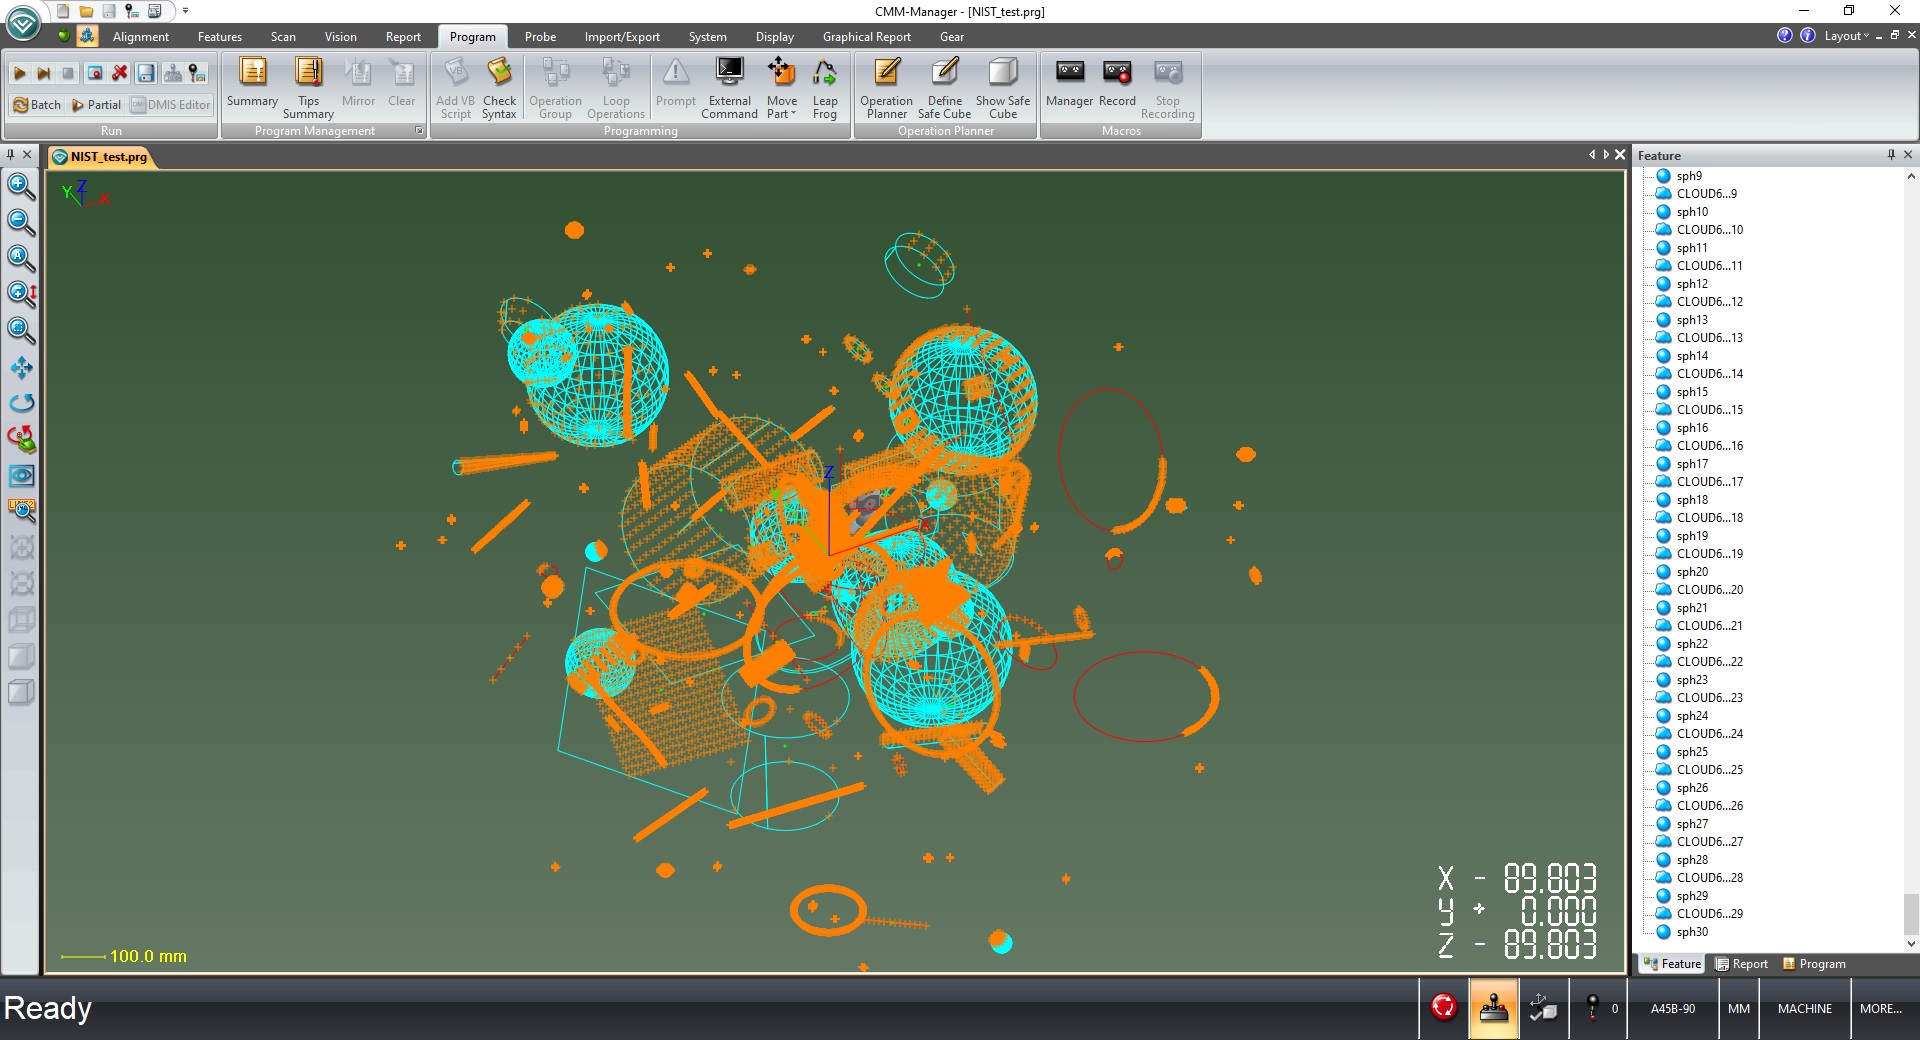Select sph30 in the Feature tree

(1692, 932)
